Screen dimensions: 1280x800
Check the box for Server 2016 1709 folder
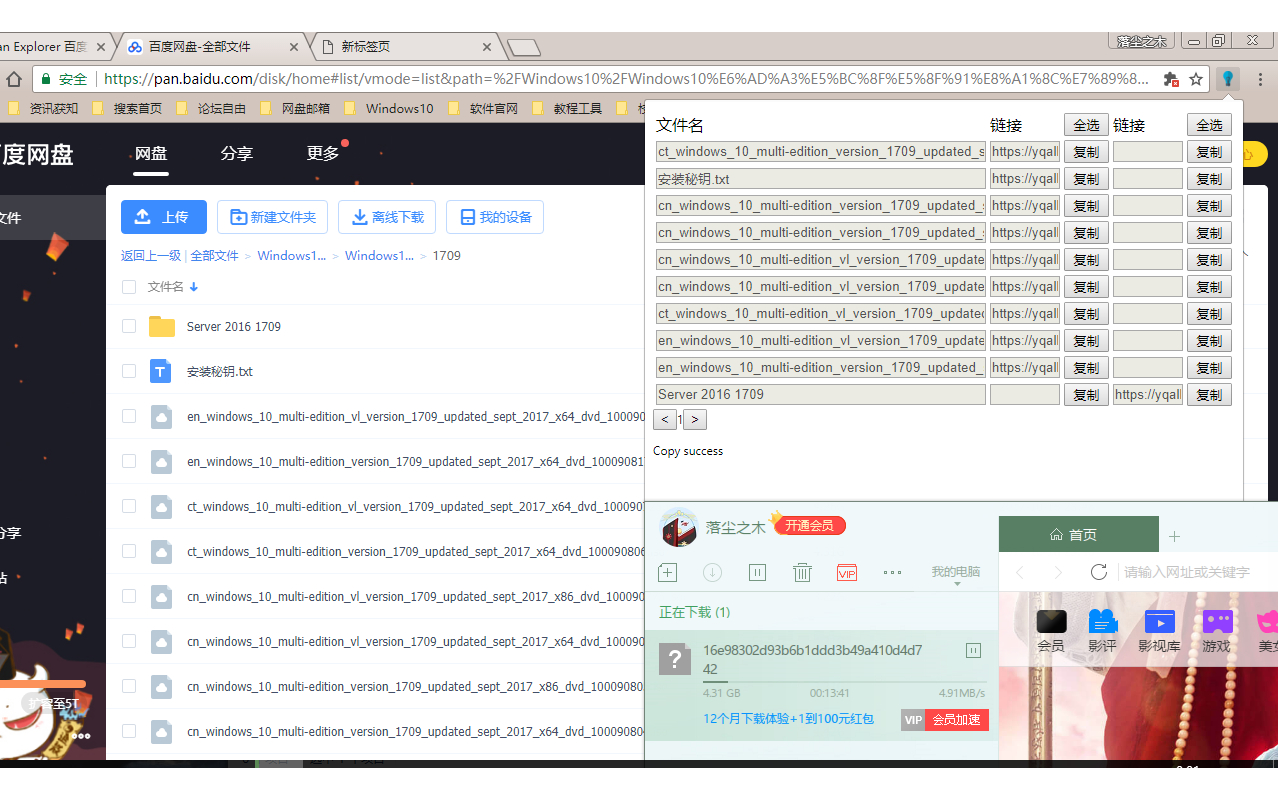[128, 326]
